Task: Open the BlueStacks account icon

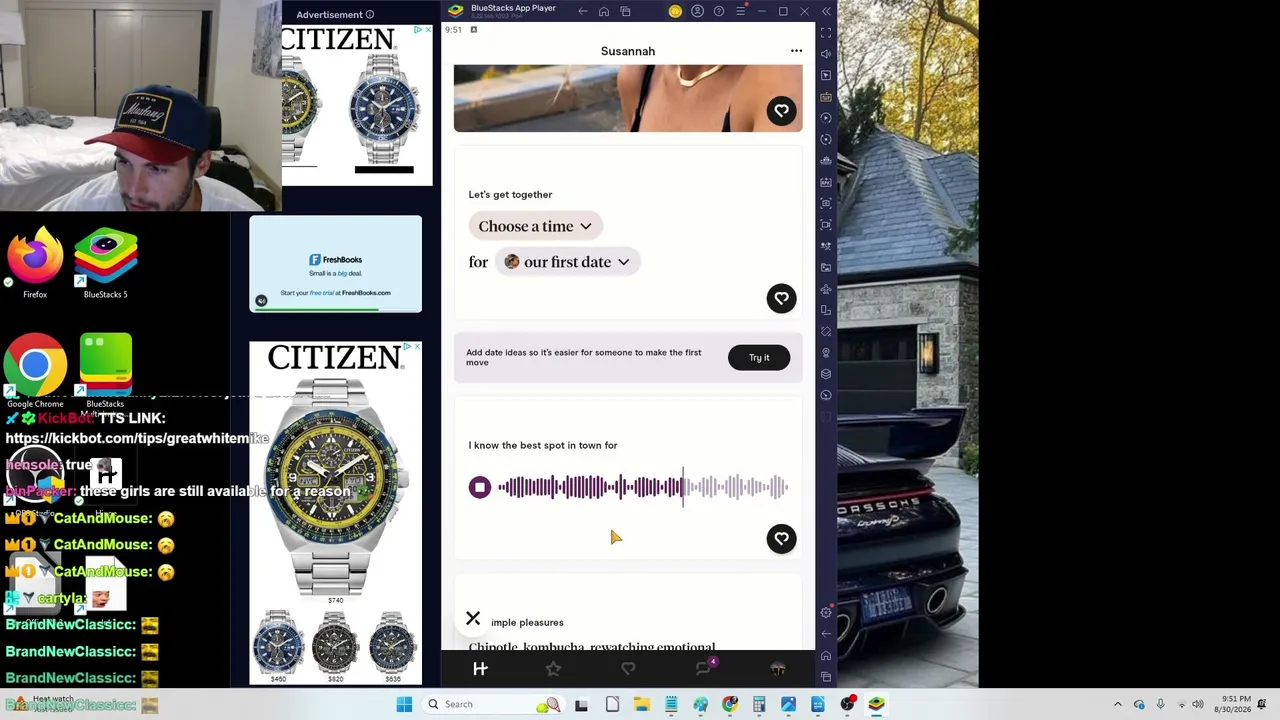Action: pyautogui.click(x=697, y=11)
